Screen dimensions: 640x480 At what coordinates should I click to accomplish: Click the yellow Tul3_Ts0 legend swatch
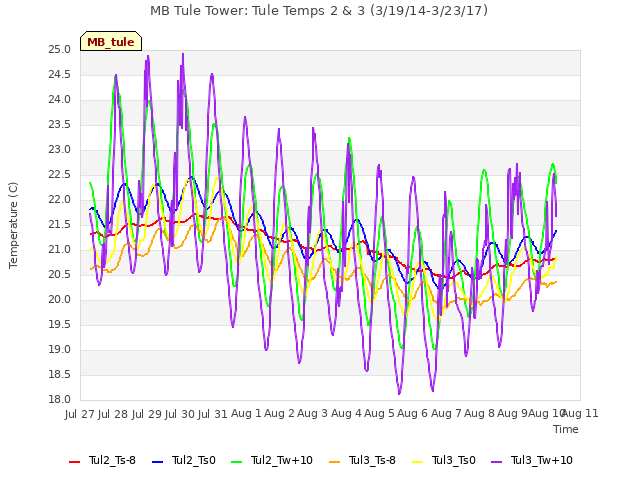418,462
